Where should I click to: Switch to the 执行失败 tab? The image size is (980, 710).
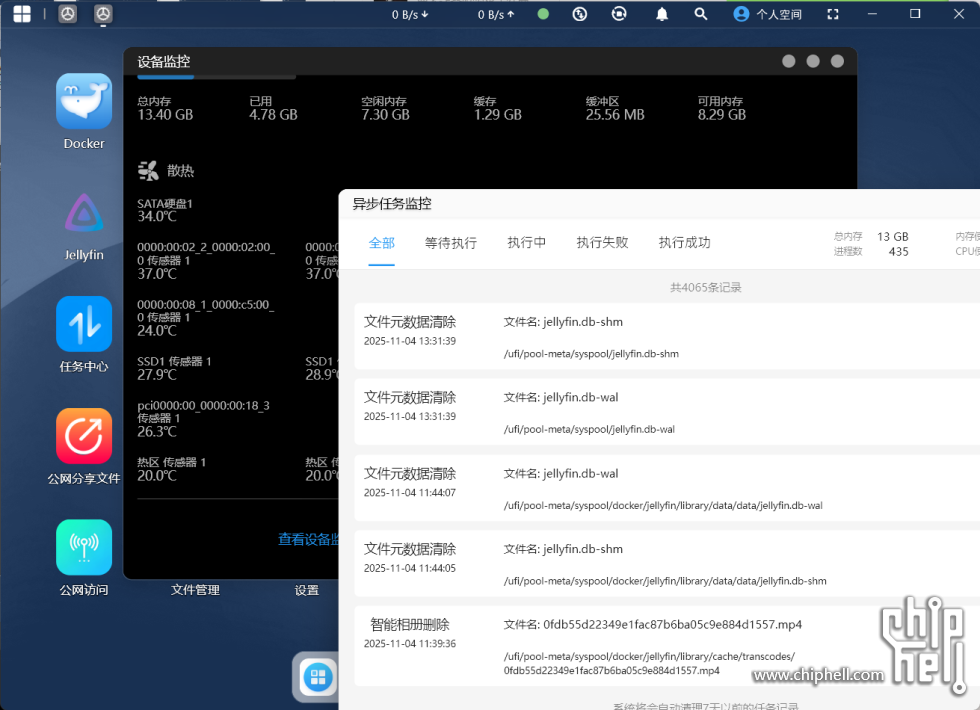pyautogui.click(x=602, y=243)
